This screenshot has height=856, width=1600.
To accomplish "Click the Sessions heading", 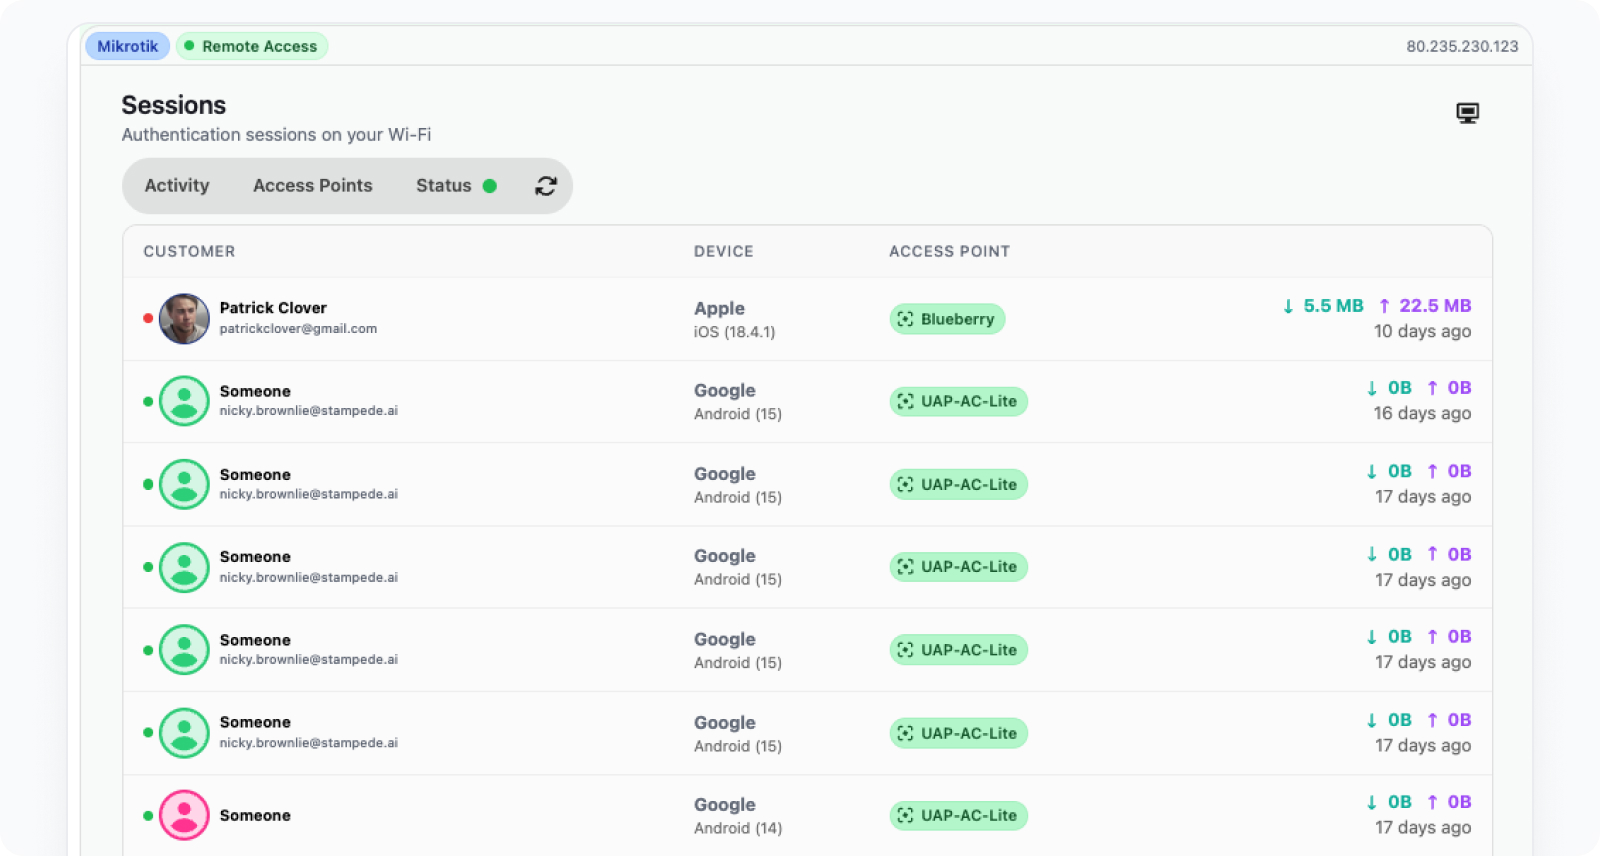I will pos(174,105).
